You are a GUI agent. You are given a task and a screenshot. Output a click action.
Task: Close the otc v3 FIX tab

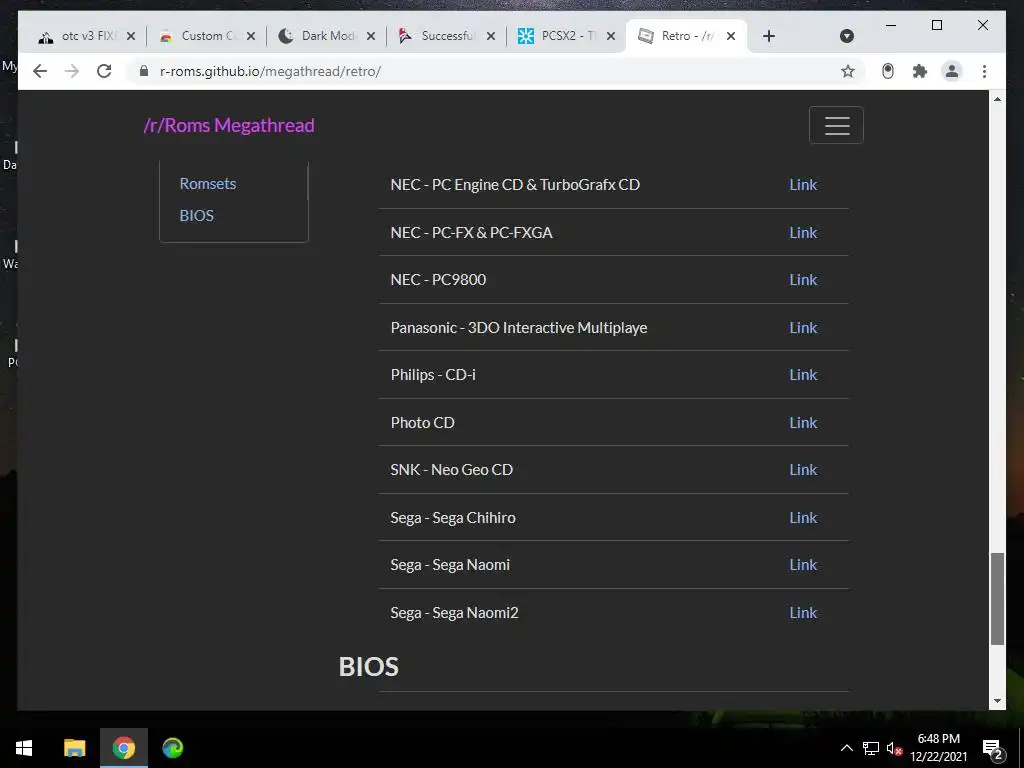[x=131, y=36]
